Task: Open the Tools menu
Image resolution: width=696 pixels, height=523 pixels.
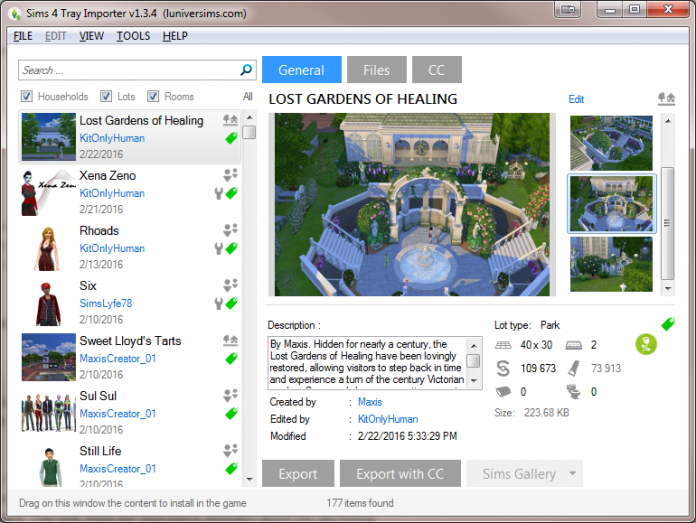Action: coord(133,36)
